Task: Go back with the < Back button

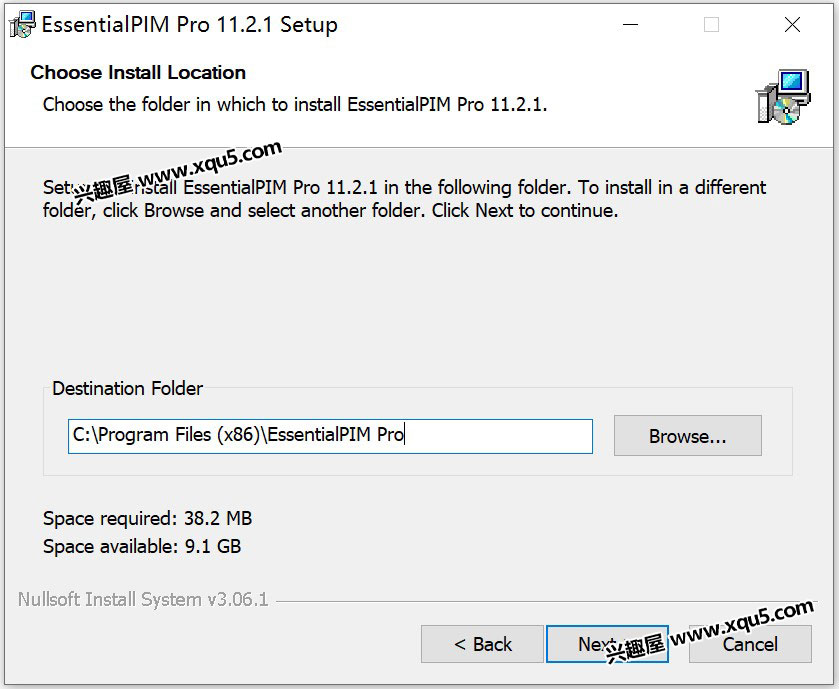Action: pyautogui.click(x=482, y=644)
